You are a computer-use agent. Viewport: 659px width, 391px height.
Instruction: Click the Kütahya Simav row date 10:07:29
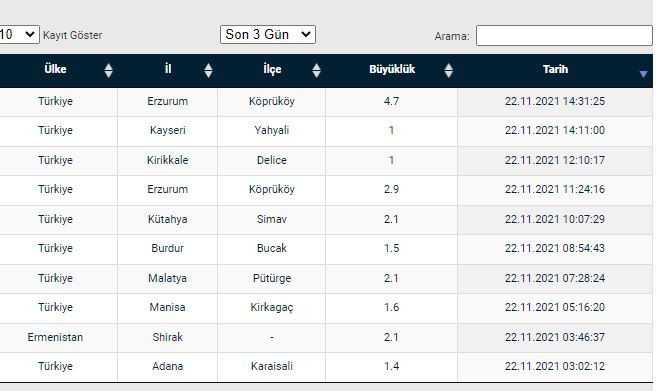click(x=555, y=219)
